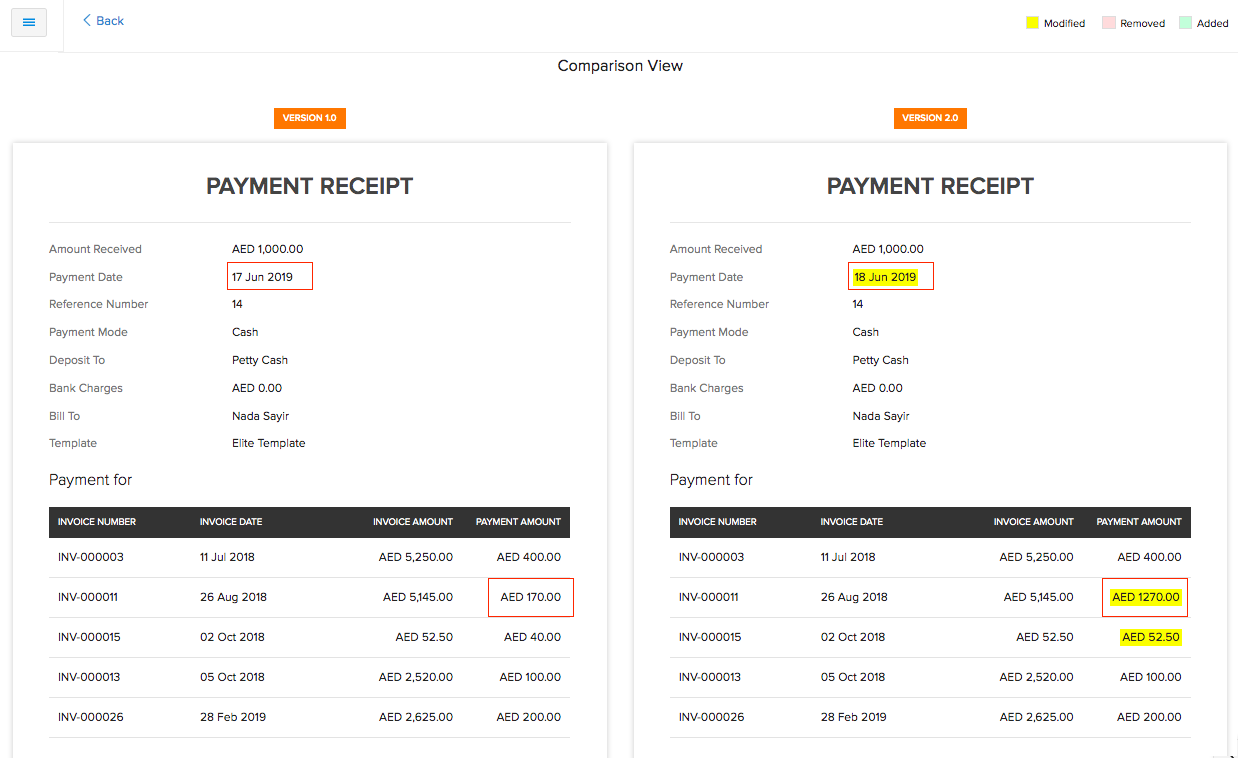Select the Version 2.0 badge
The height and width of the screenshot is (758, 1238).
click(x=930, y=118)
